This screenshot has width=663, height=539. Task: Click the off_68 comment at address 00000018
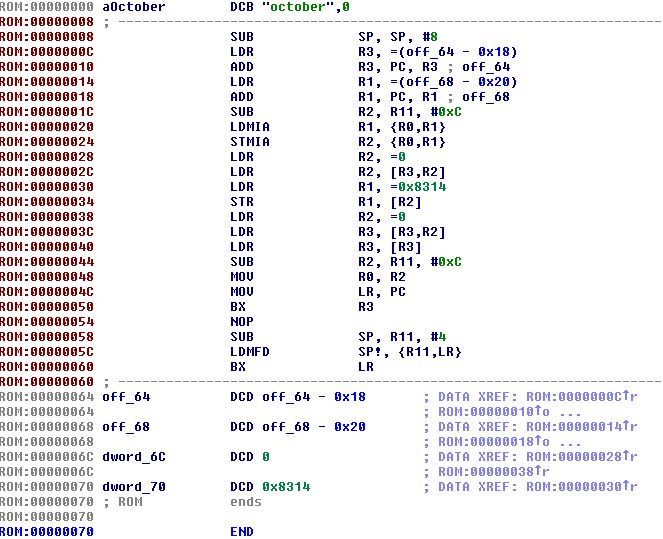pyautogui.click(x=486, y=97)
